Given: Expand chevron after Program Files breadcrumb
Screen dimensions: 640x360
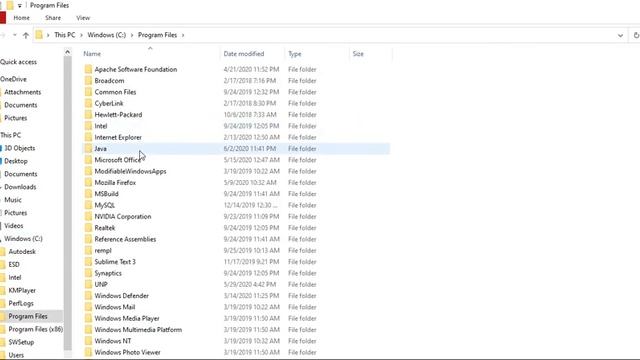Looking at the screenshot, I should tap(183, 35).
